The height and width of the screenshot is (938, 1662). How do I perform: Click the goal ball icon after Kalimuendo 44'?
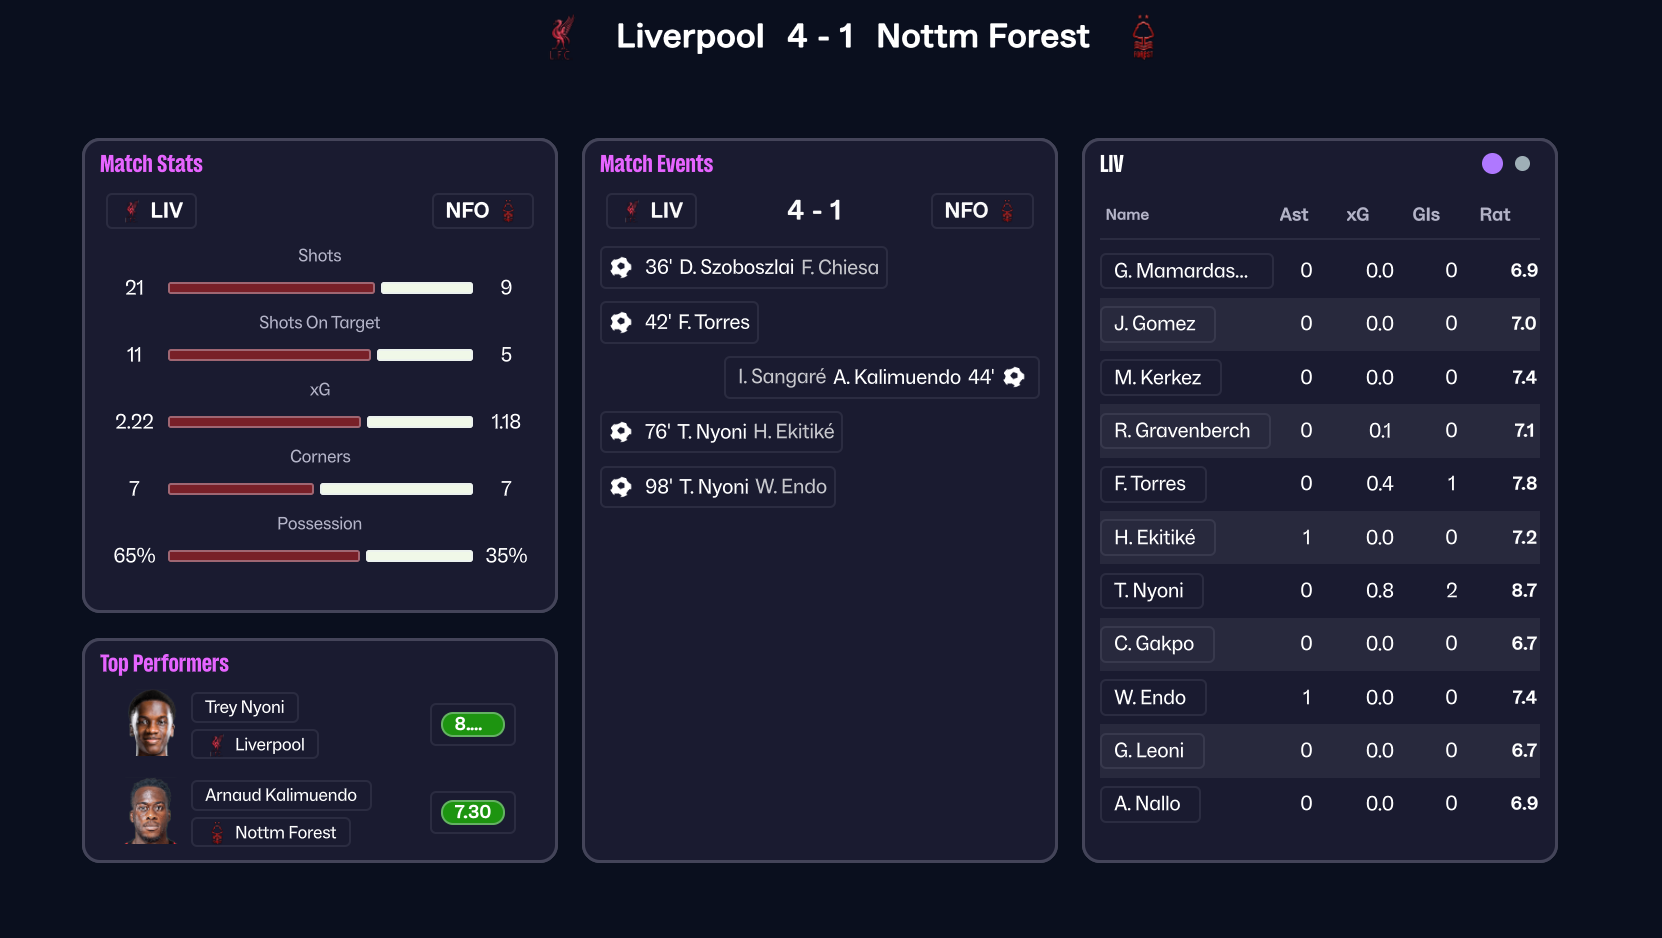coord(1014,377)
